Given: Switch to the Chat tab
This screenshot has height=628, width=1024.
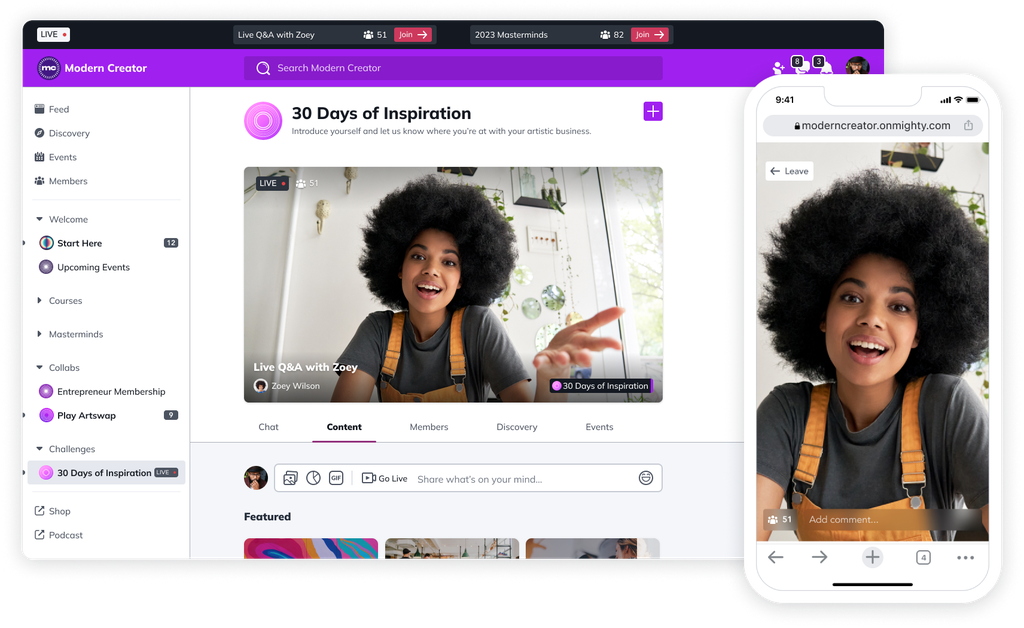Looking at the screenshot, I should click(268, 427).
